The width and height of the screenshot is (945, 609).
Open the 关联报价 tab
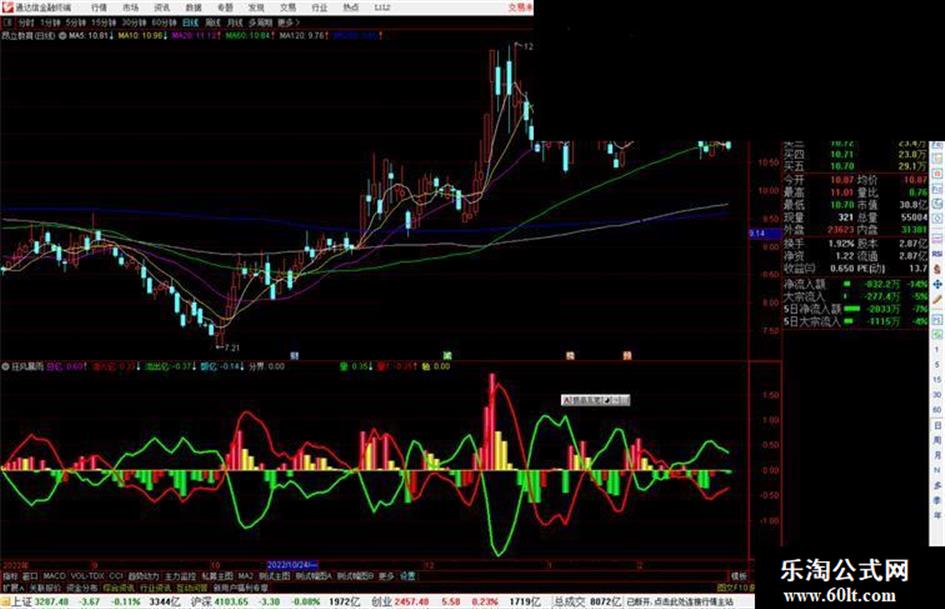click(x=45, y=587)
